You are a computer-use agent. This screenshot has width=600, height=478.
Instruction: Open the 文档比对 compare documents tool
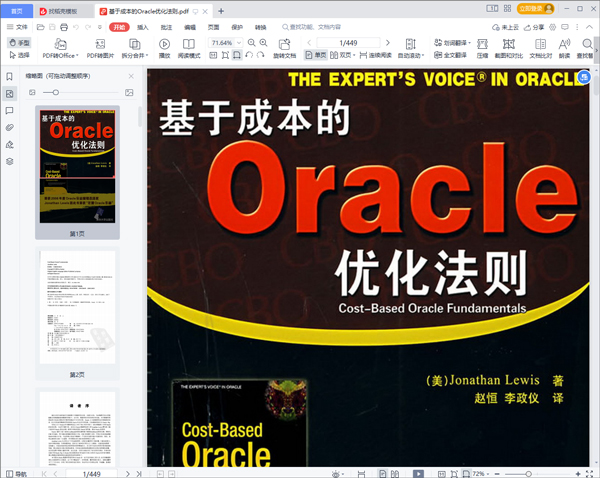(x=541, y=48)
